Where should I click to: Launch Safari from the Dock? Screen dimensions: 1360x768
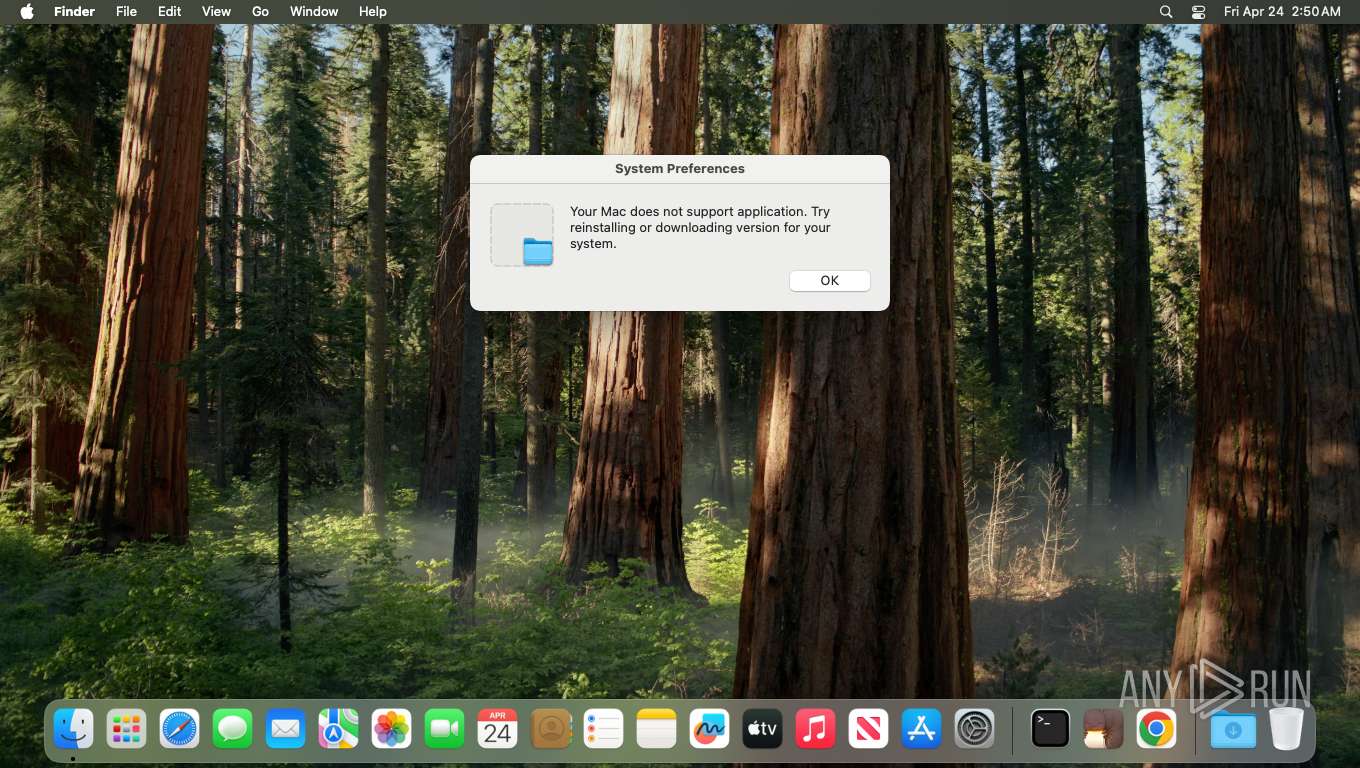tap(179, 729)
